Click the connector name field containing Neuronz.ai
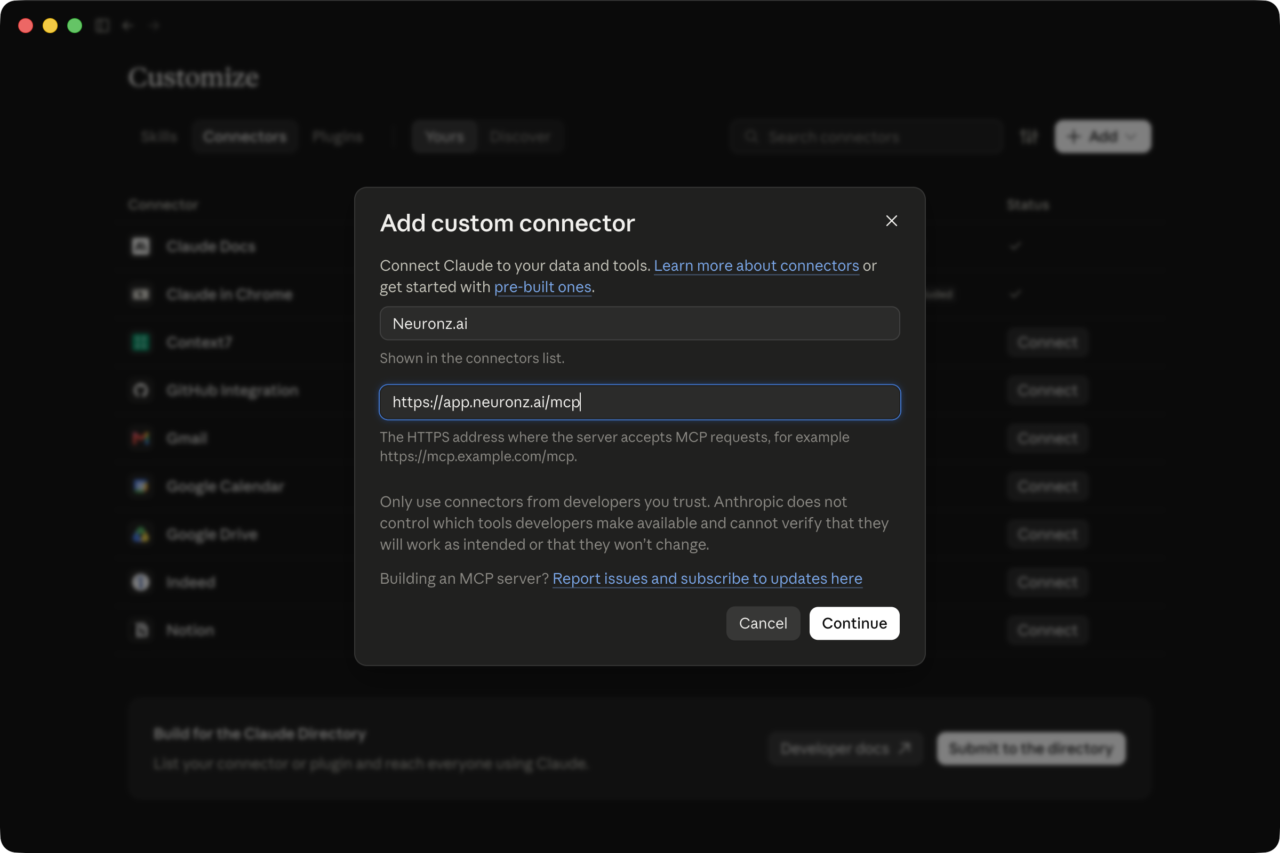Viewport: 1280px width, 853px height. [640, 323]
